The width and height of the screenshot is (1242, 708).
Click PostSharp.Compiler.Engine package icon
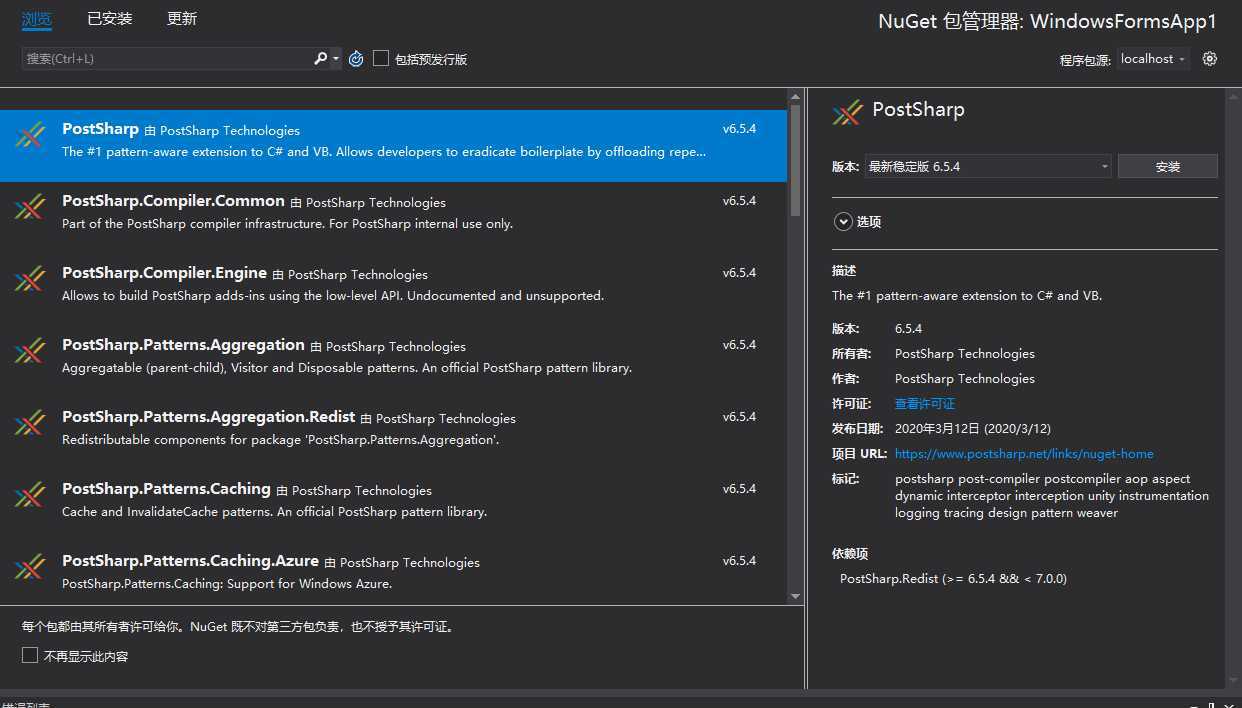coord(30,280)
